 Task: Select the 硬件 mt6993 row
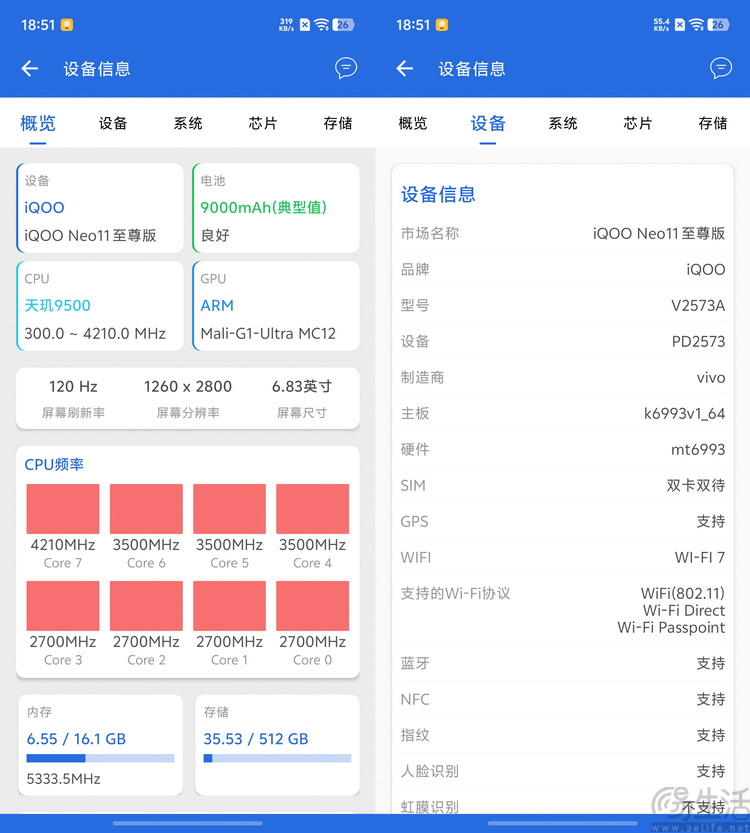click(562, 449)
